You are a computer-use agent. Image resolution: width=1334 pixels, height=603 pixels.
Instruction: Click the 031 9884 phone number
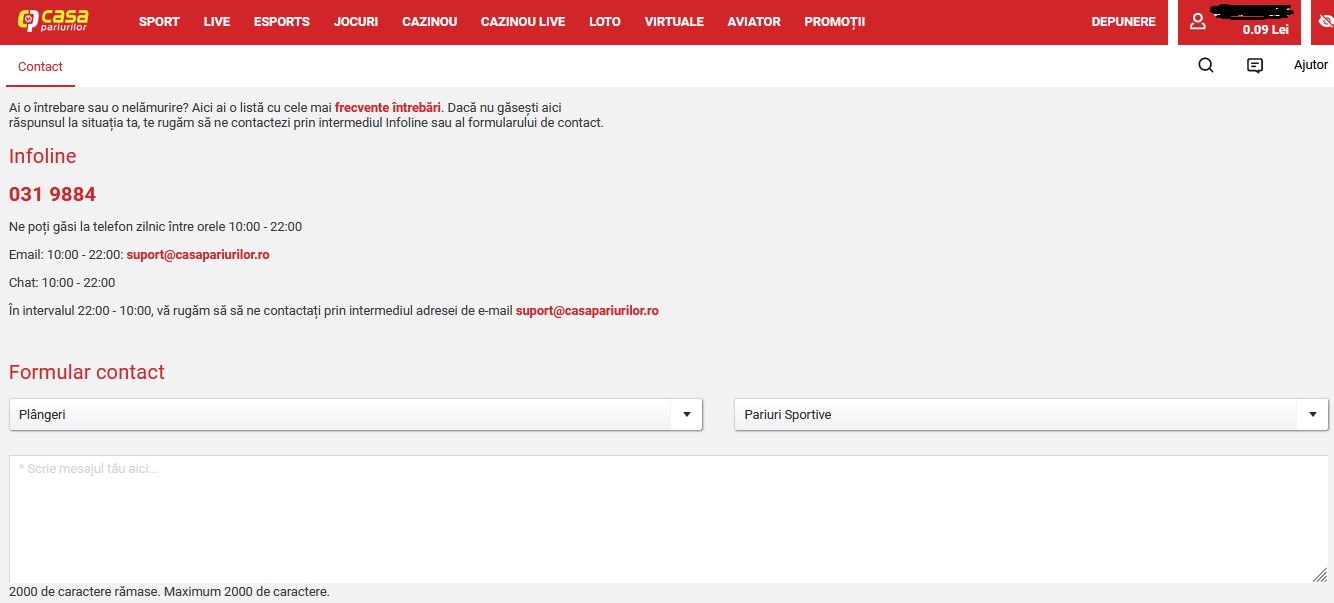pyautogui.click(x=52, y=195)
